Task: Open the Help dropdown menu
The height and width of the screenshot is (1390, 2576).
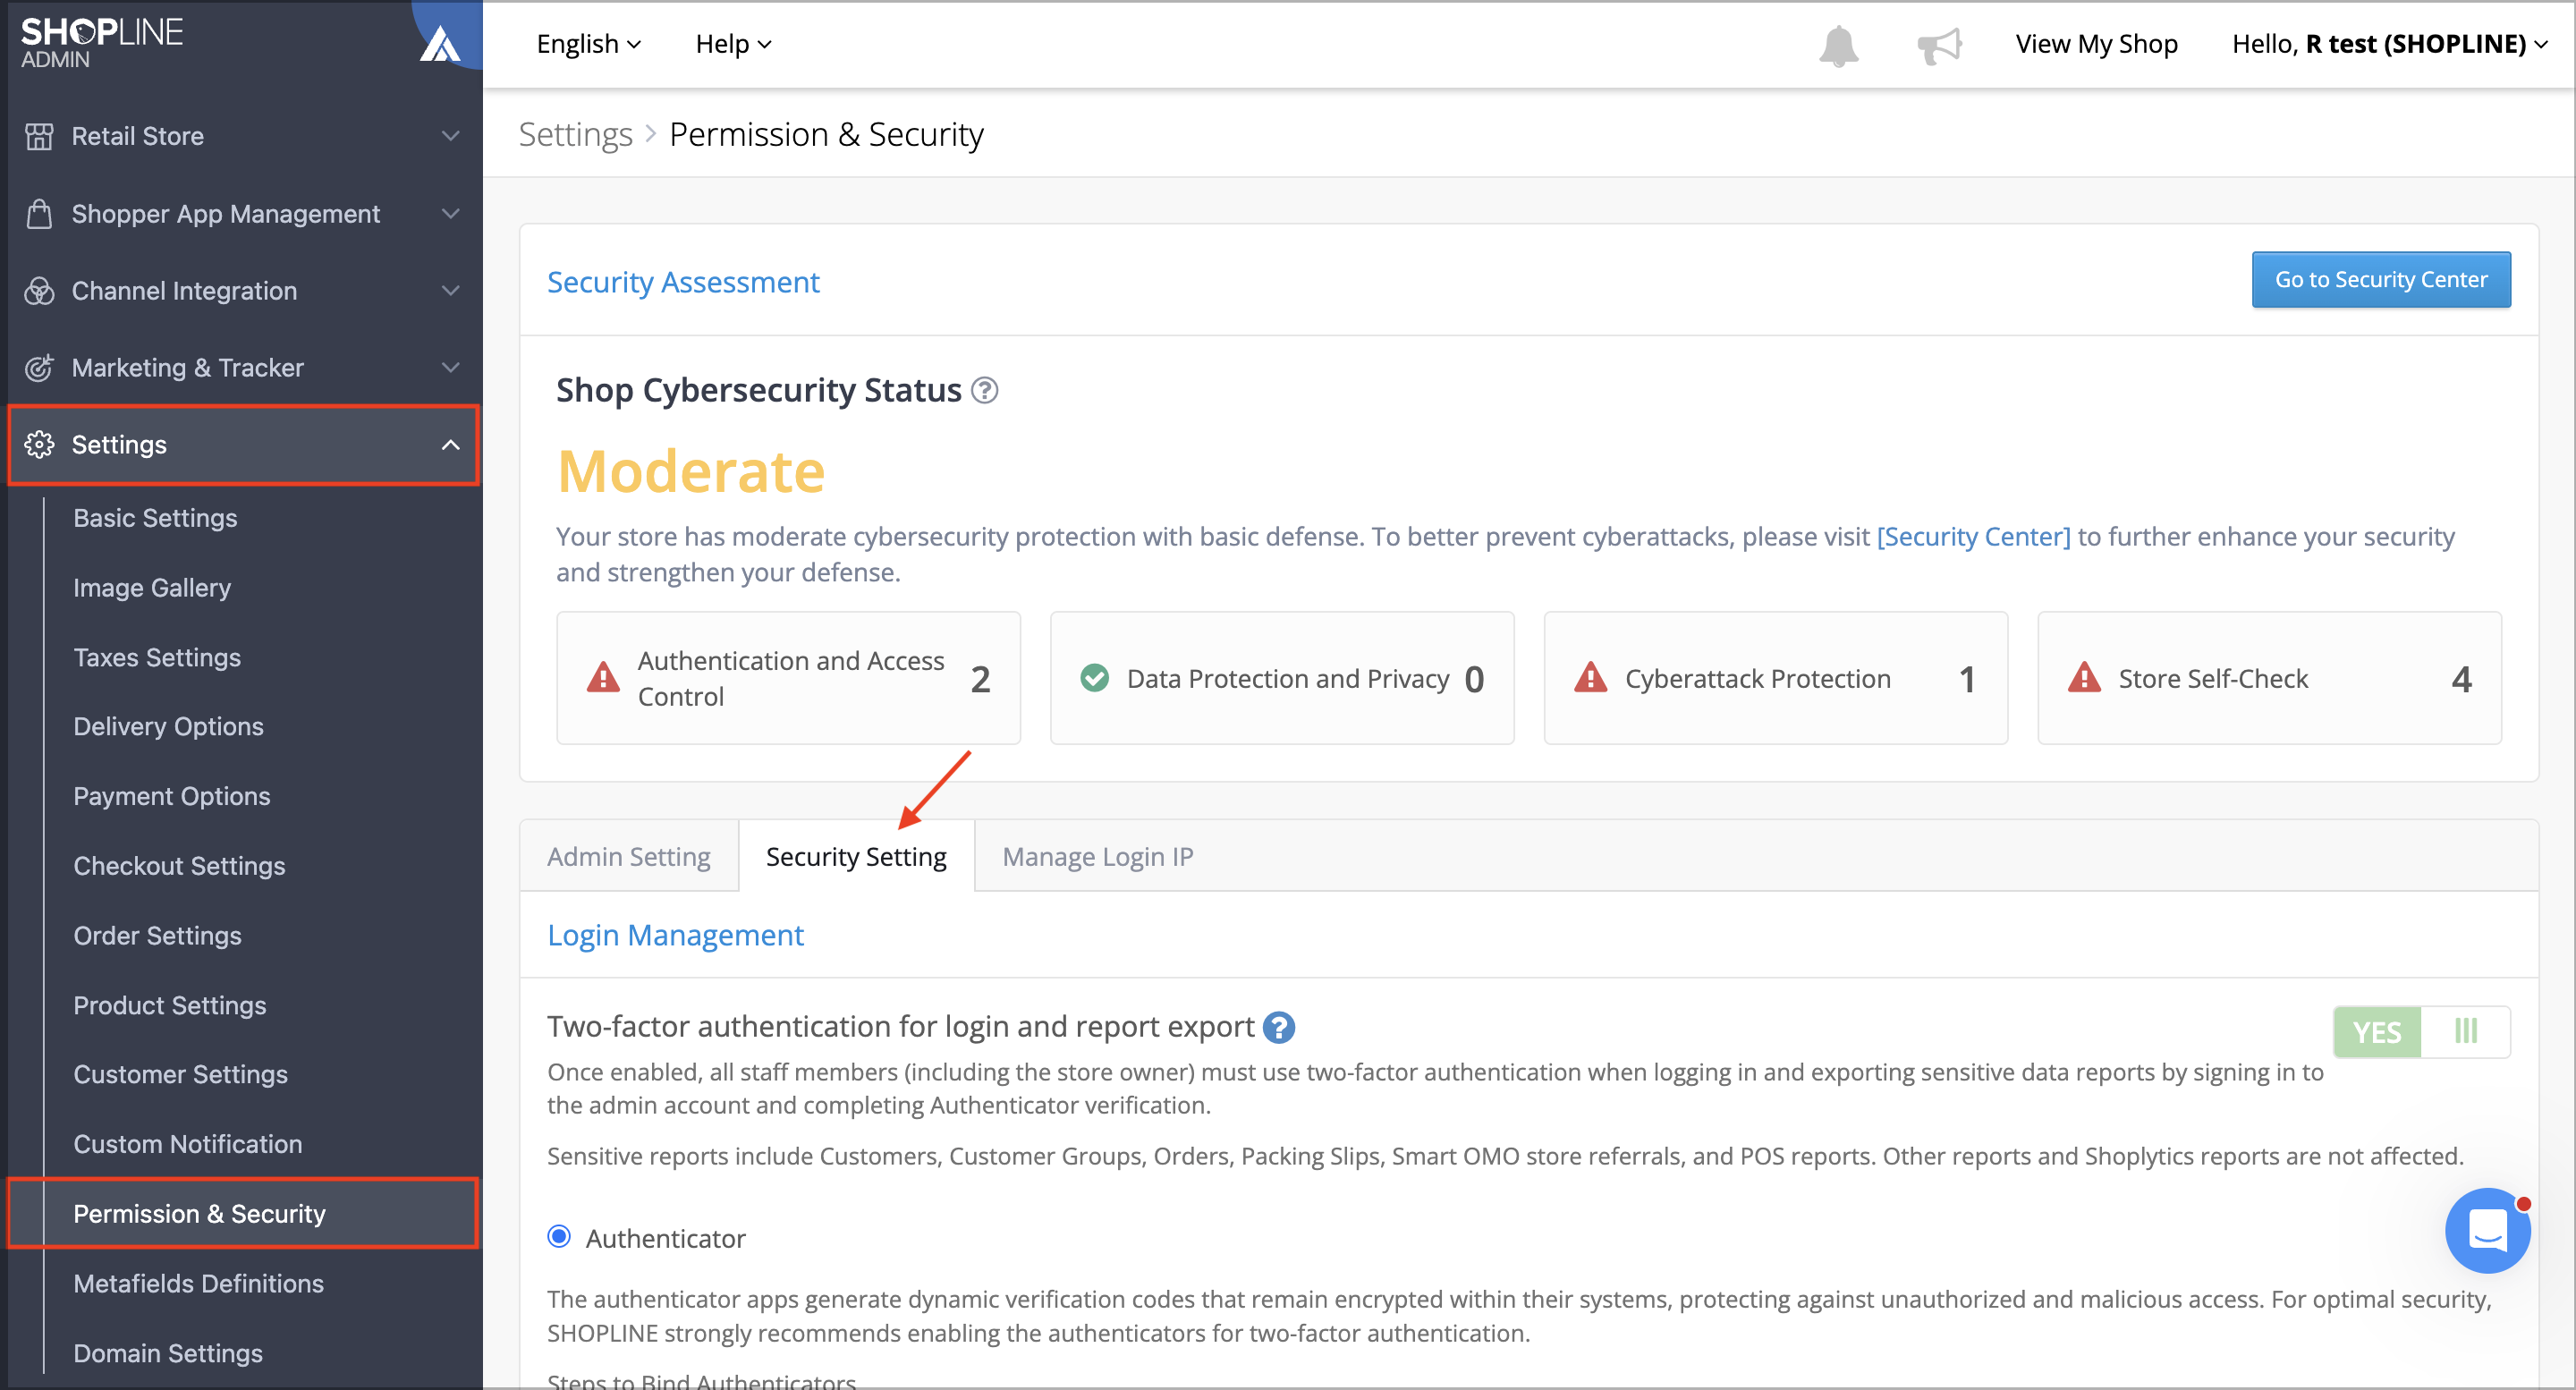Action: point(733,45)
